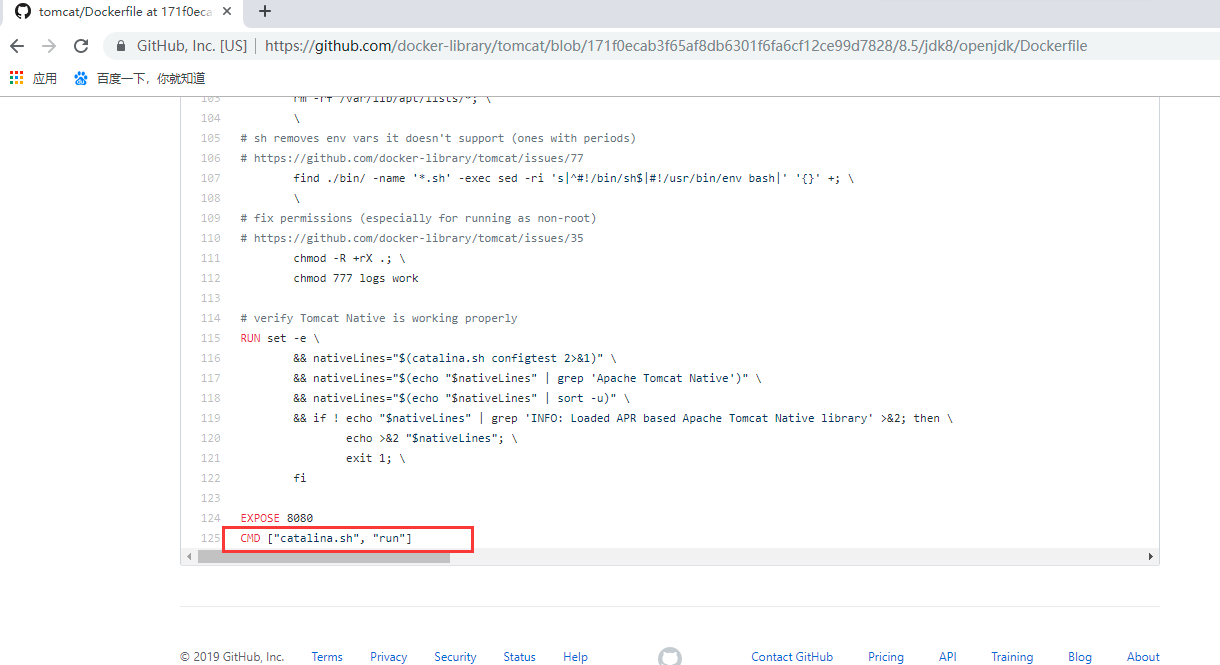Click the issues/35 URL comment line

click(x=412, y=238)
